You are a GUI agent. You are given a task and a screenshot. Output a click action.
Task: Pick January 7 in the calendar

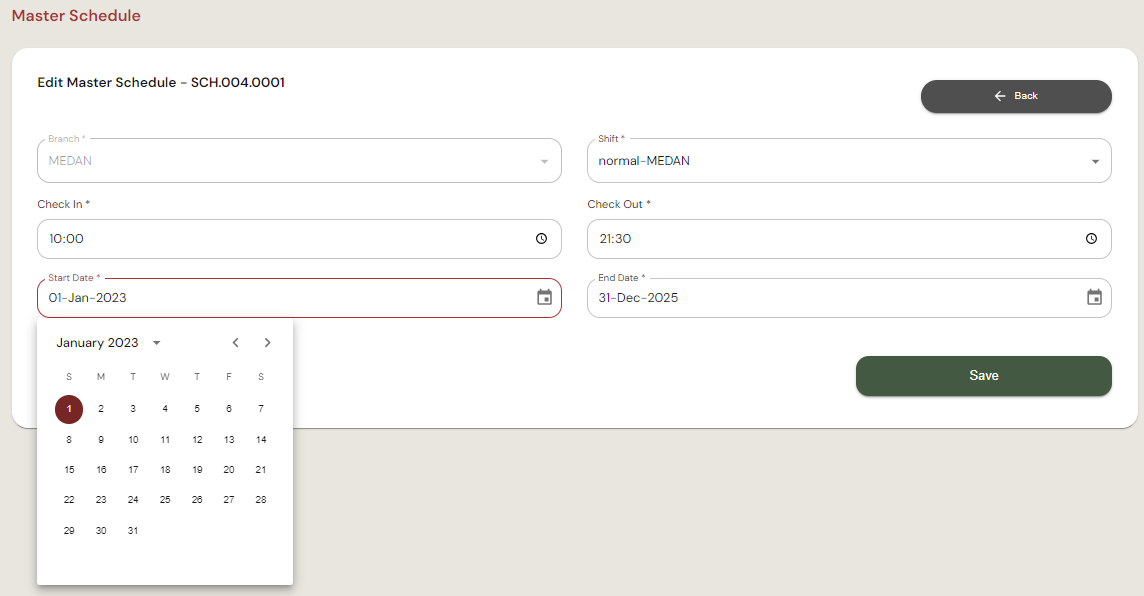tap(261, 409)
